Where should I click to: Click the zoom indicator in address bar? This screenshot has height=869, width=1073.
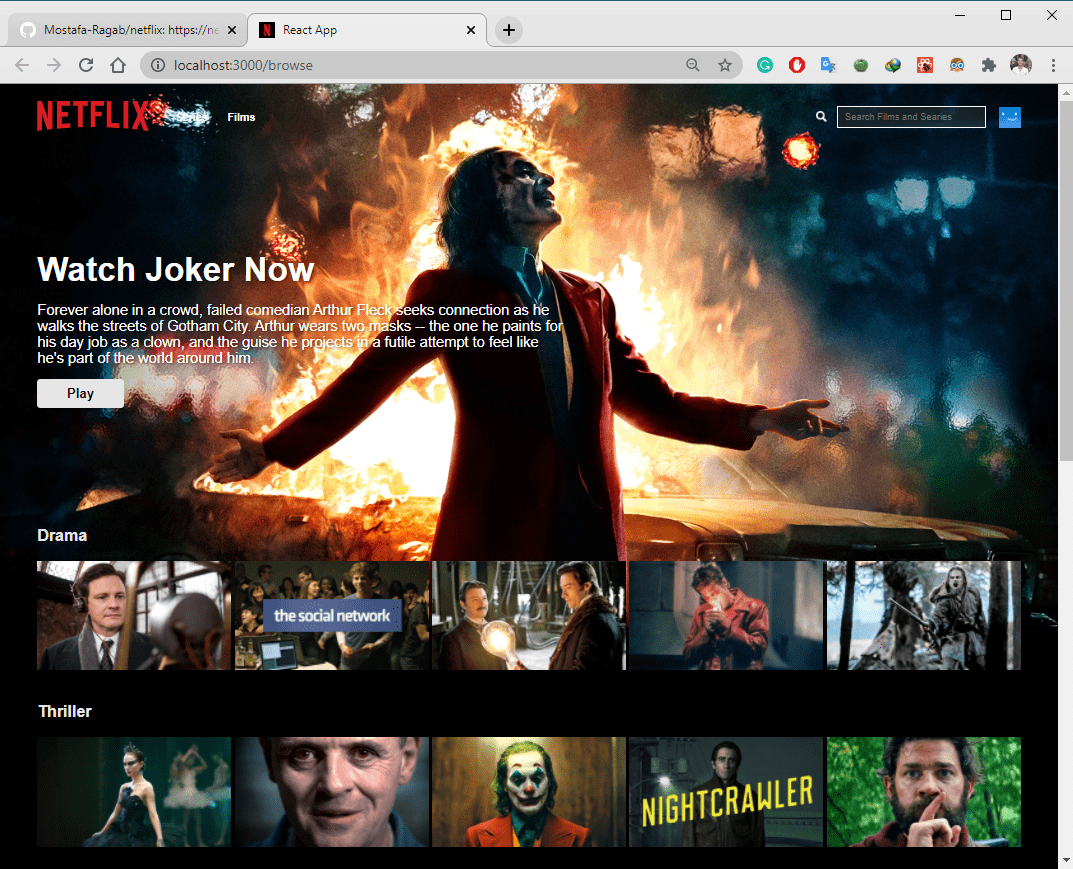click(693, 65)
